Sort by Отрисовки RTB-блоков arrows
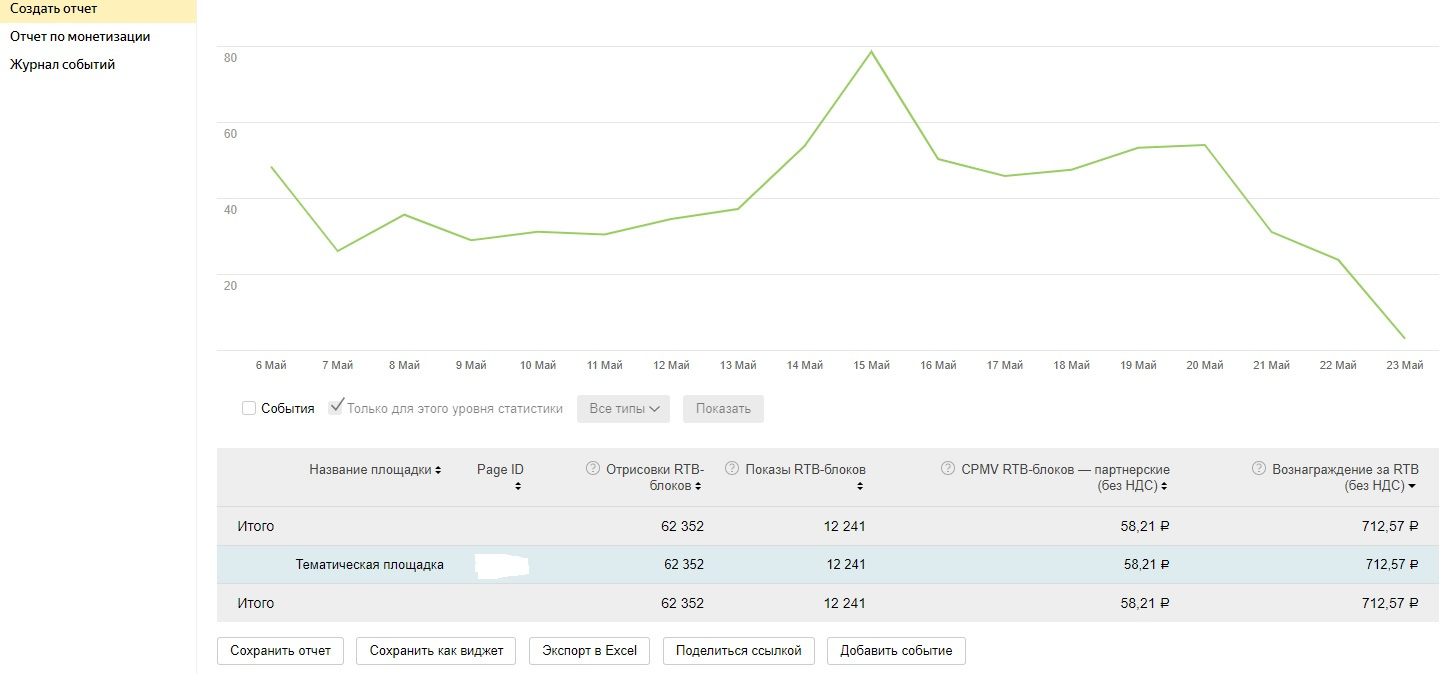The width and height of the screenshot is (1453, 674). [698, 487]
